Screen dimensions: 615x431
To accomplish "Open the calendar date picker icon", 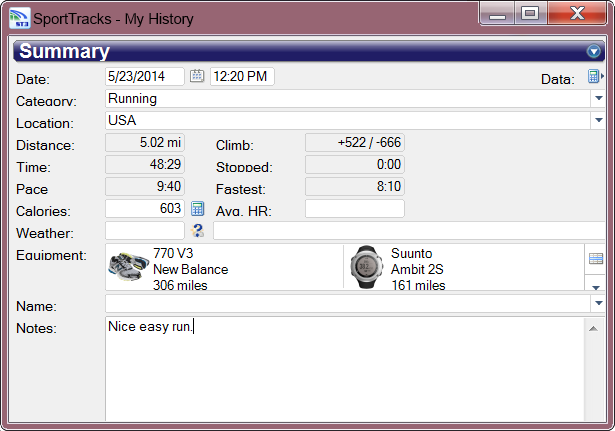I will 197,76.
